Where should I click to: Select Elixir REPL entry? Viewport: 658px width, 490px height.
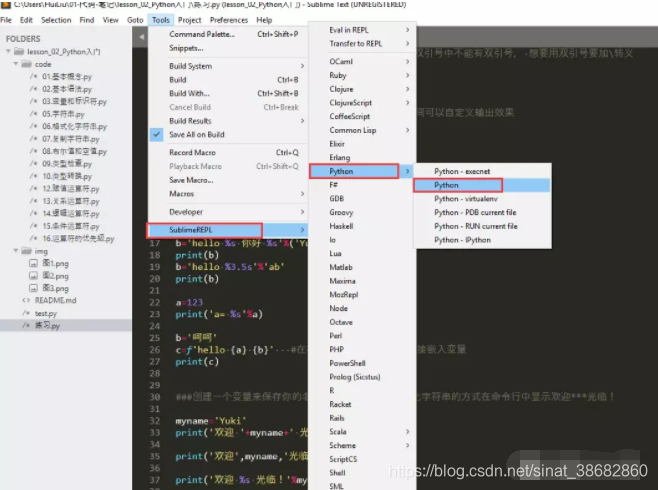pyautogui.click(x=362, y=144)
